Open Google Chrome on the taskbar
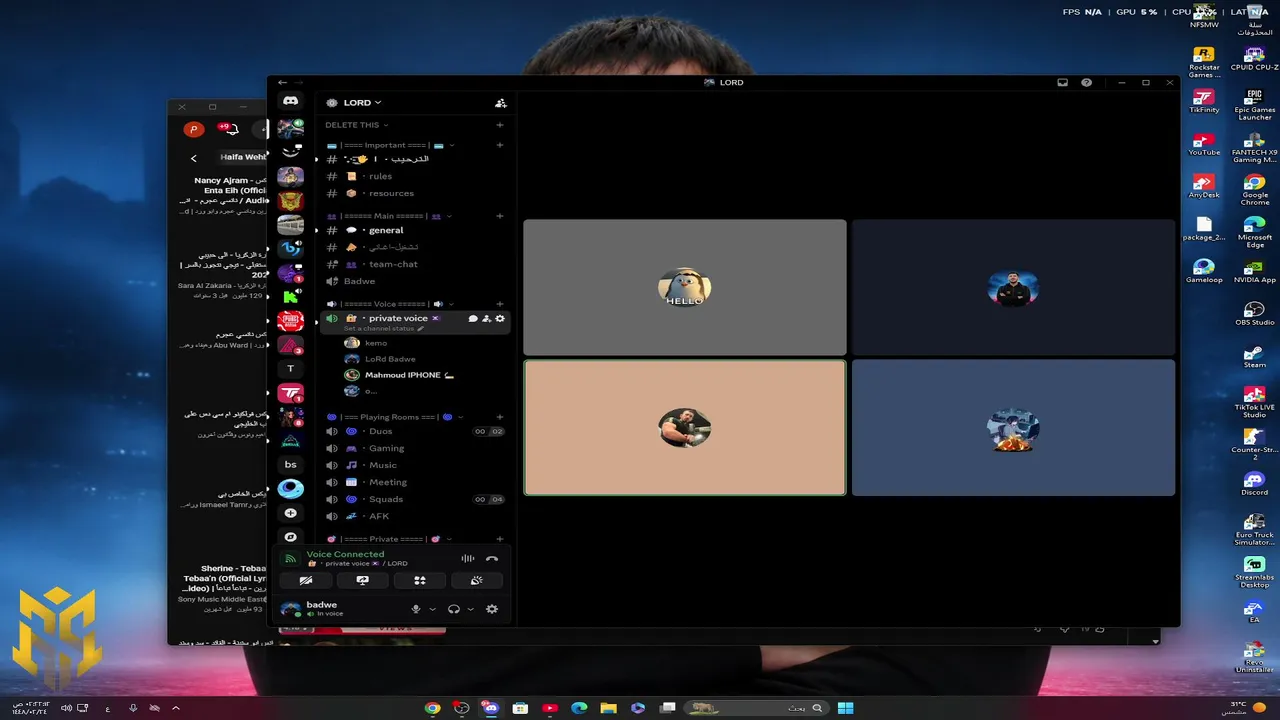Viewport: 1280px width, 720px height. click(432, 708)
